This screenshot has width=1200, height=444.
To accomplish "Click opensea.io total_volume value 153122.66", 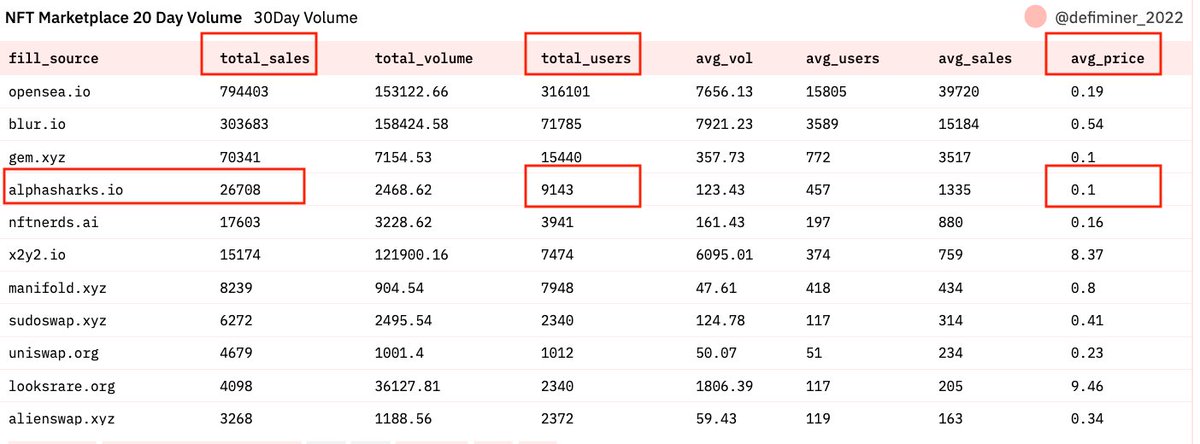I will (412, 92).
